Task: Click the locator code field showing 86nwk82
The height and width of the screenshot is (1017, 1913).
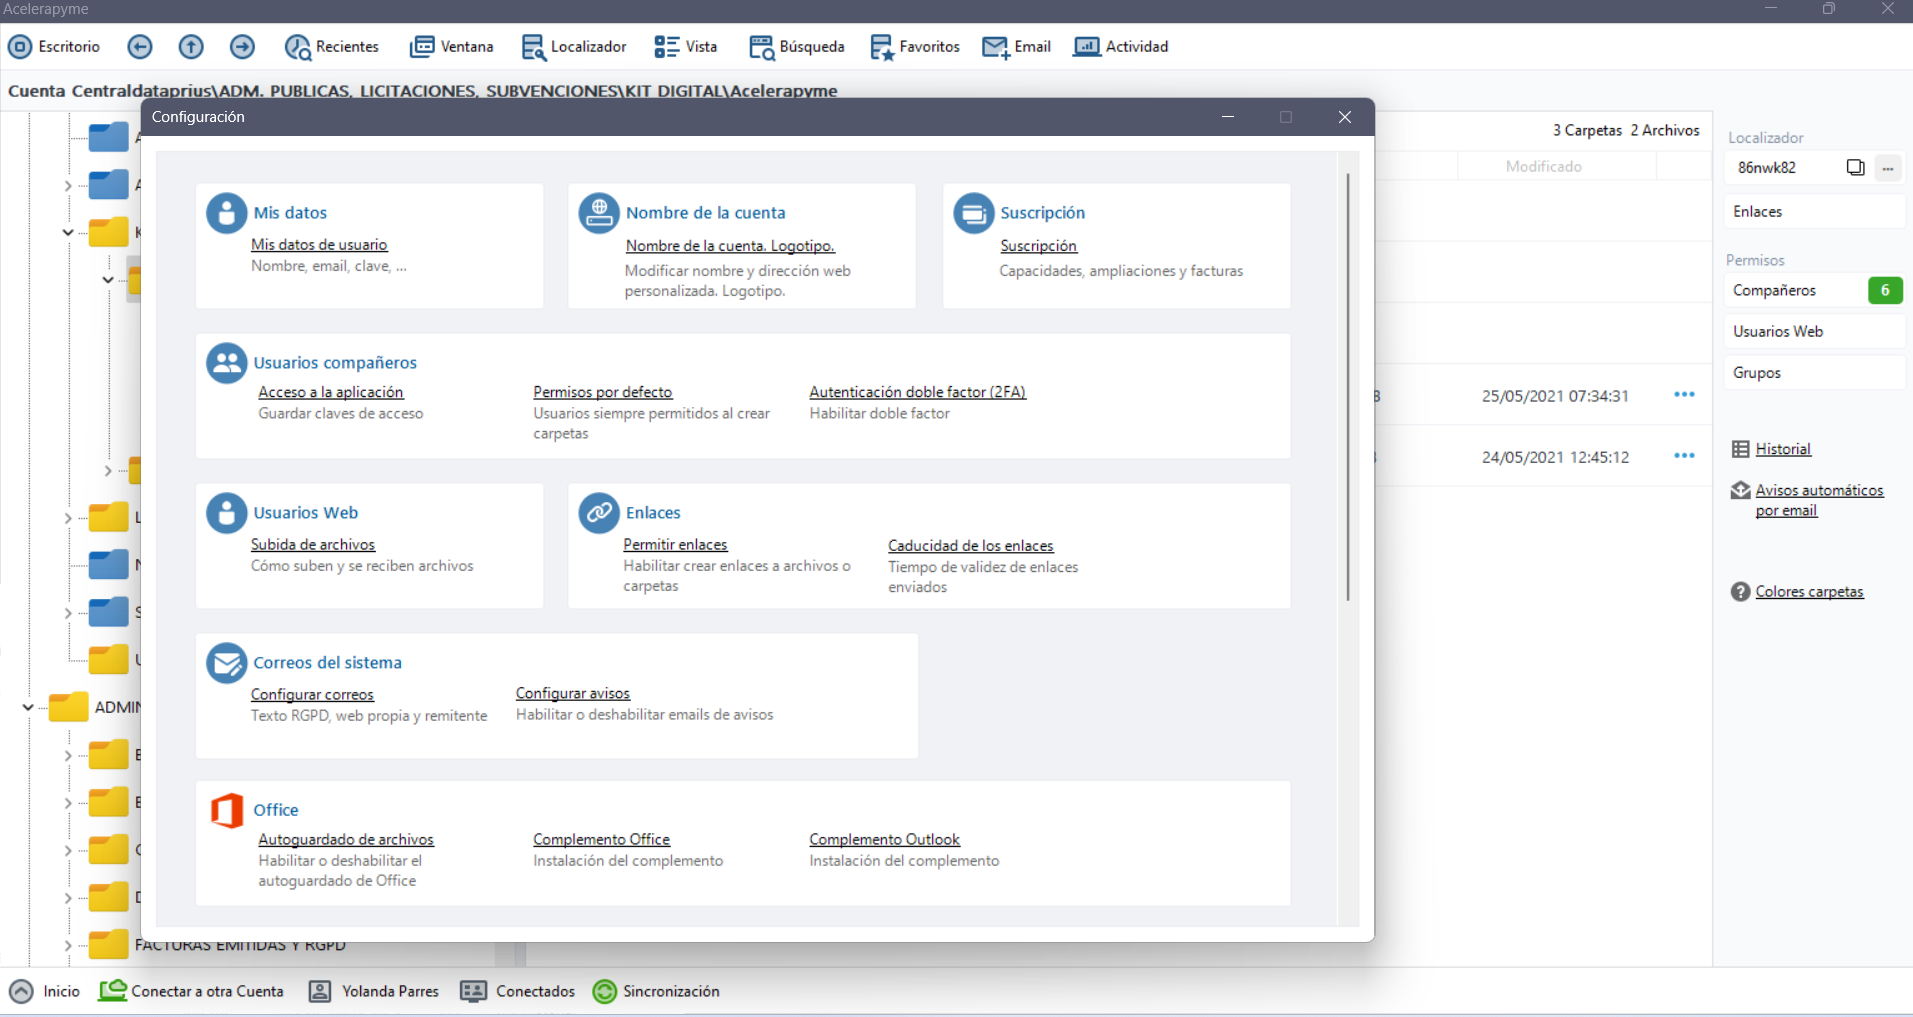Action: pyautogui.click(x=1783, y=168)
